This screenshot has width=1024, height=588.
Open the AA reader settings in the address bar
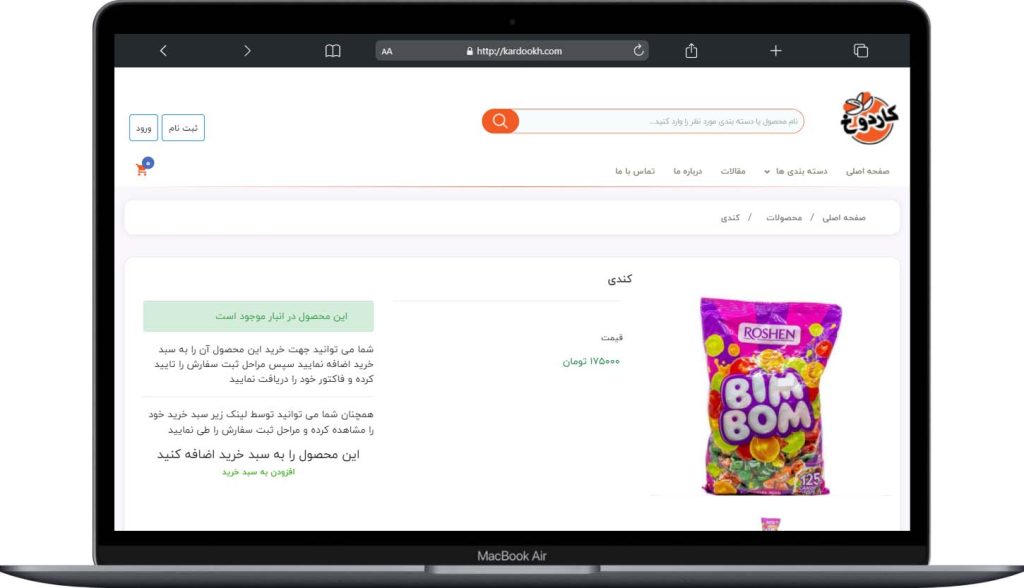(x=387, y=51)
